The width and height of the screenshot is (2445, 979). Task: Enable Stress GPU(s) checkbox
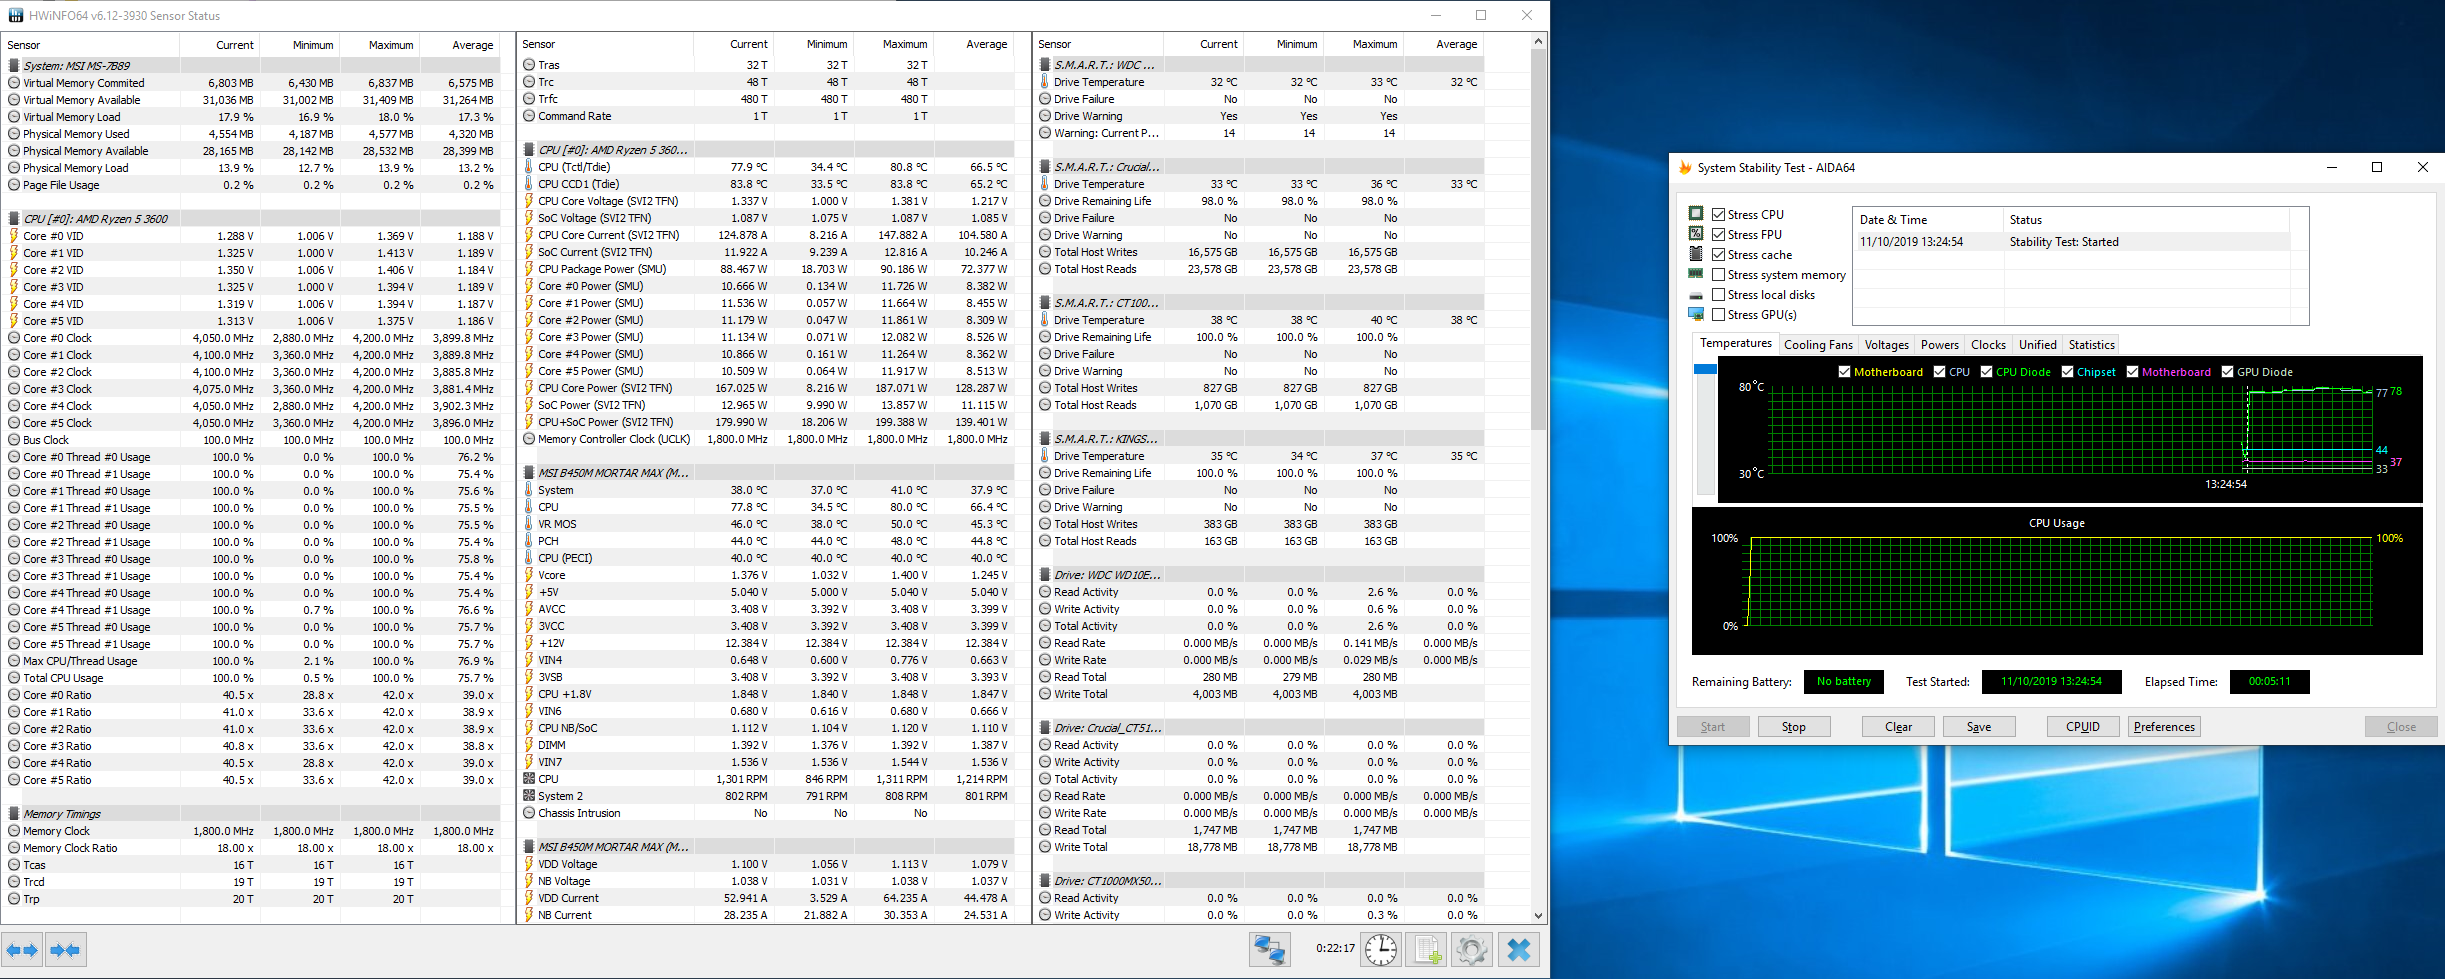[x=1718, y=314]
